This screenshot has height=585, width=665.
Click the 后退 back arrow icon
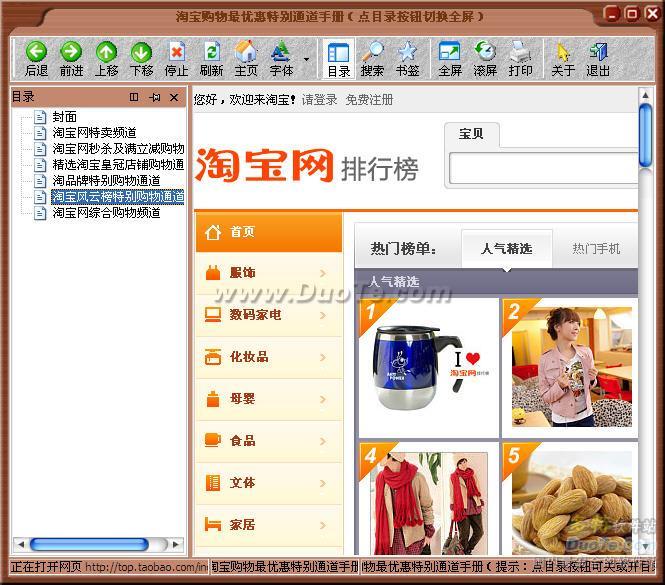[36, 51]
